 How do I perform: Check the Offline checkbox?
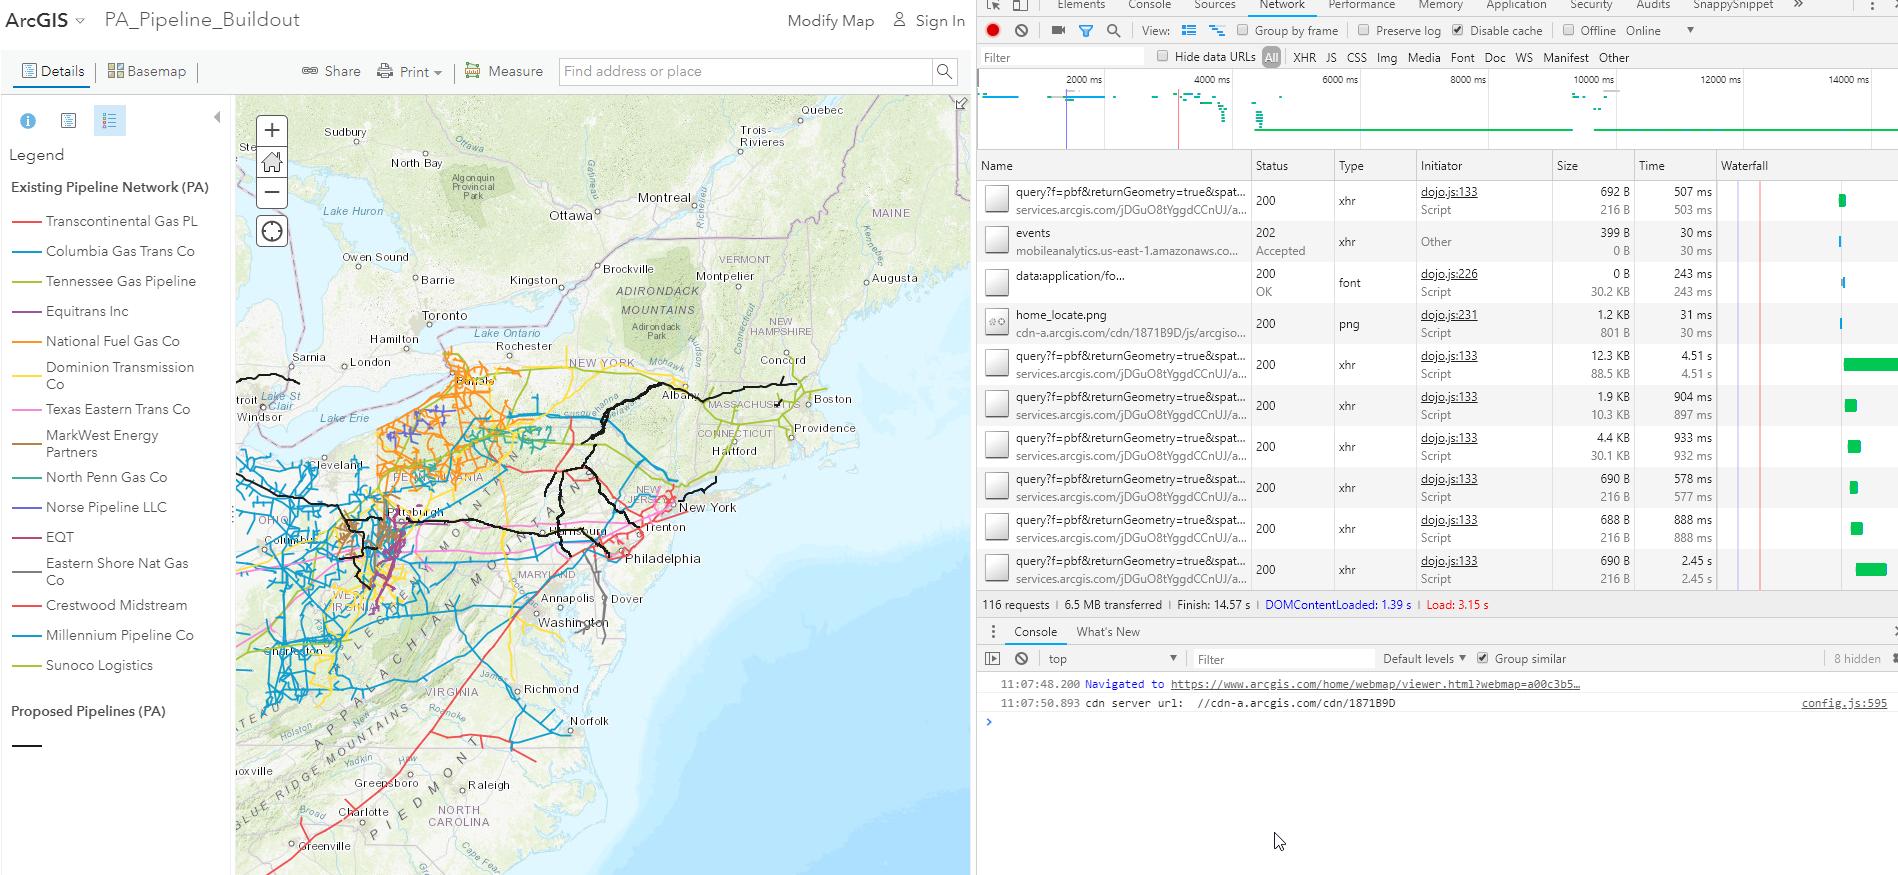(x=1568, y=31)
